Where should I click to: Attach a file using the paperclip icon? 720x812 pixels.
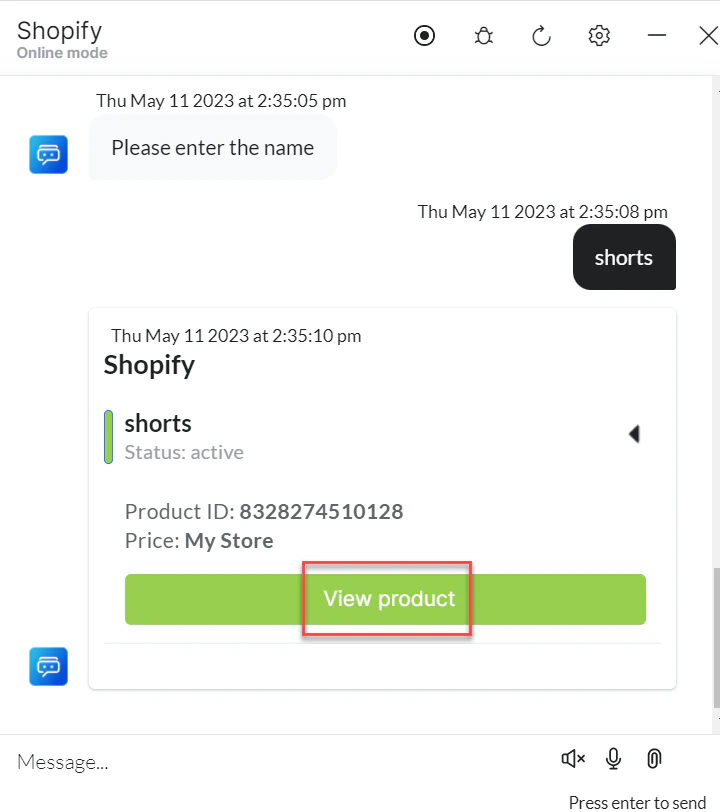tap(654, 759)
